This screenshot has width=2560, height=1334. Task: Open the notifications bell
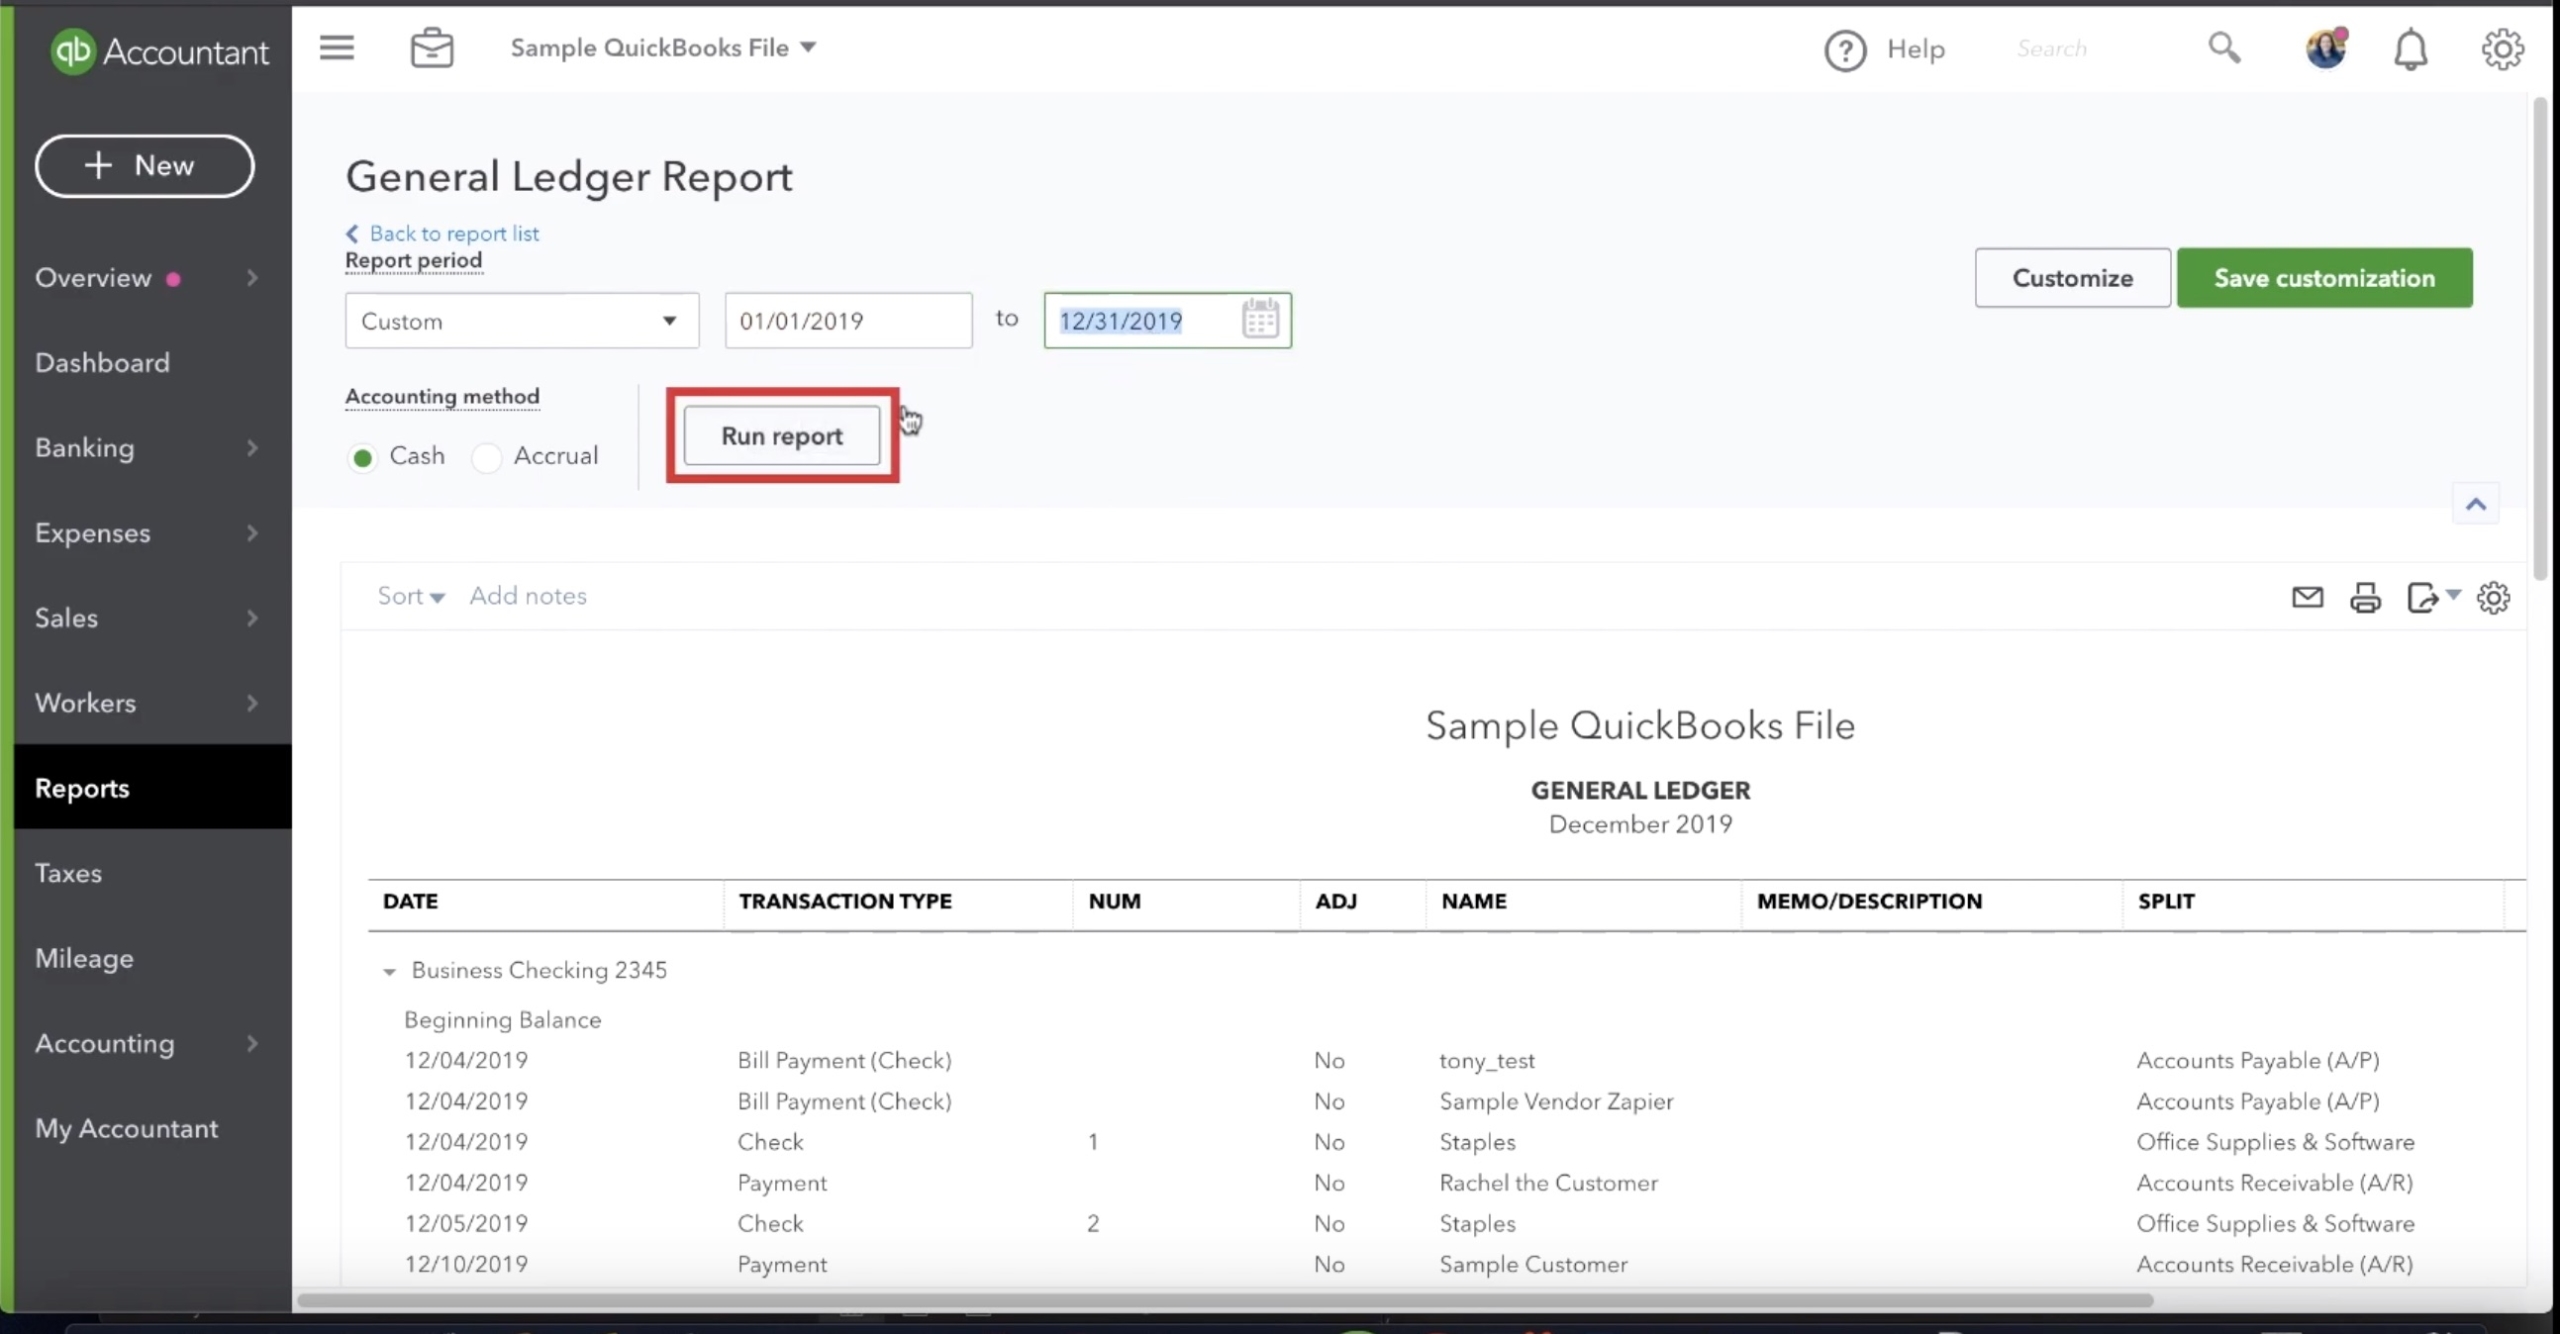[x=2411, y=49]
